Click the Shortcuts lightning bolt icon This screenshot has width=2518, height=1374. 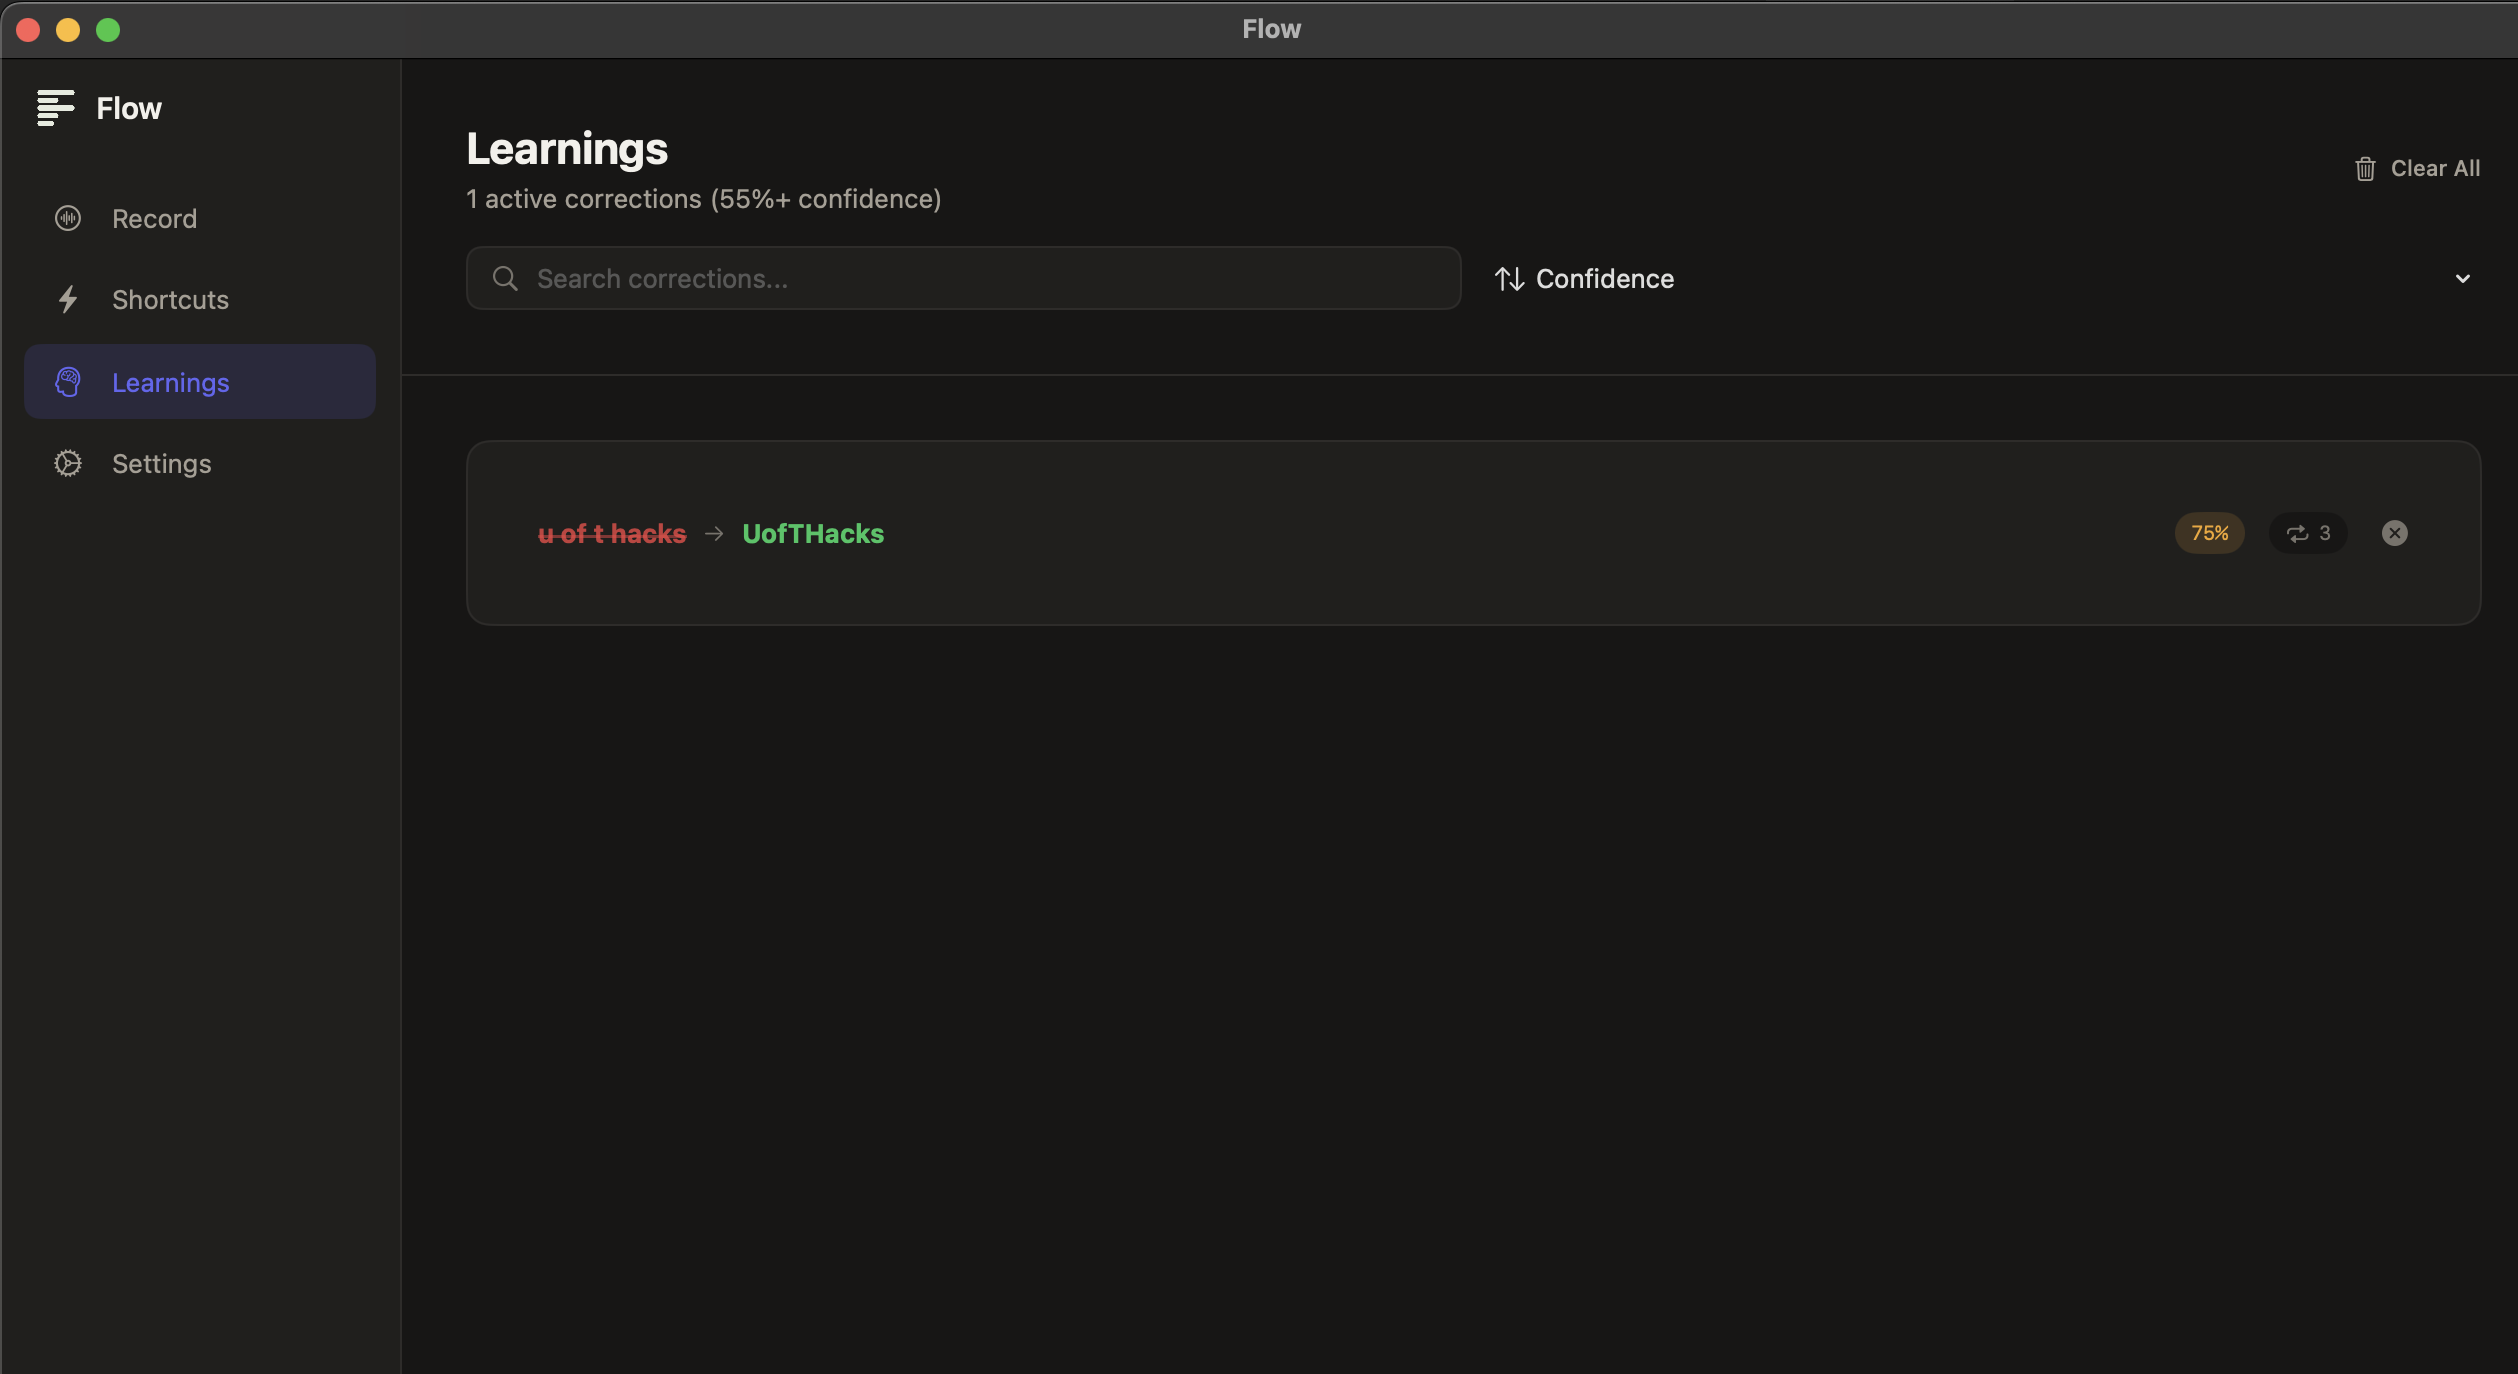click(x=68, y=299)
